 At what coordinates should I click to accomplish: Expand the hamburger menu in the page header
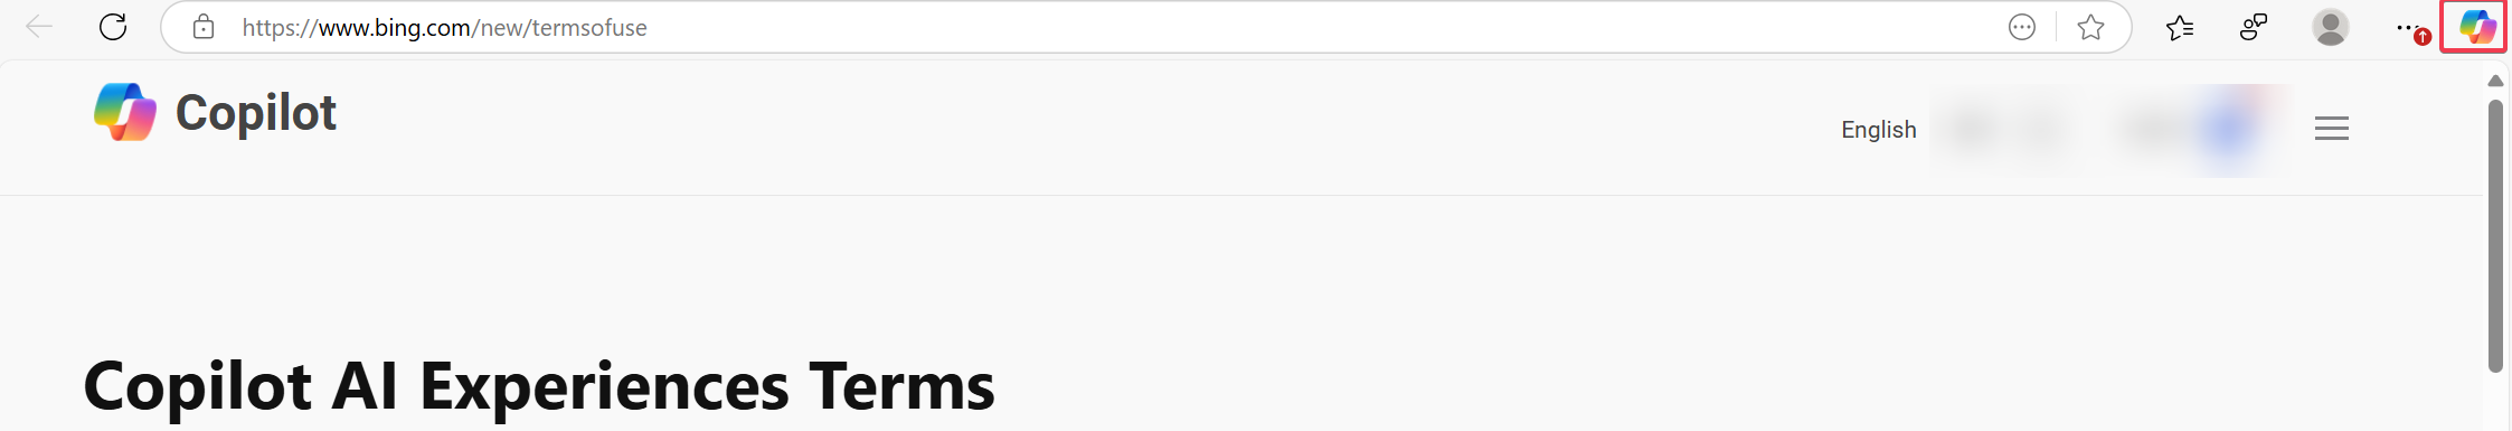pos(2330,129)
